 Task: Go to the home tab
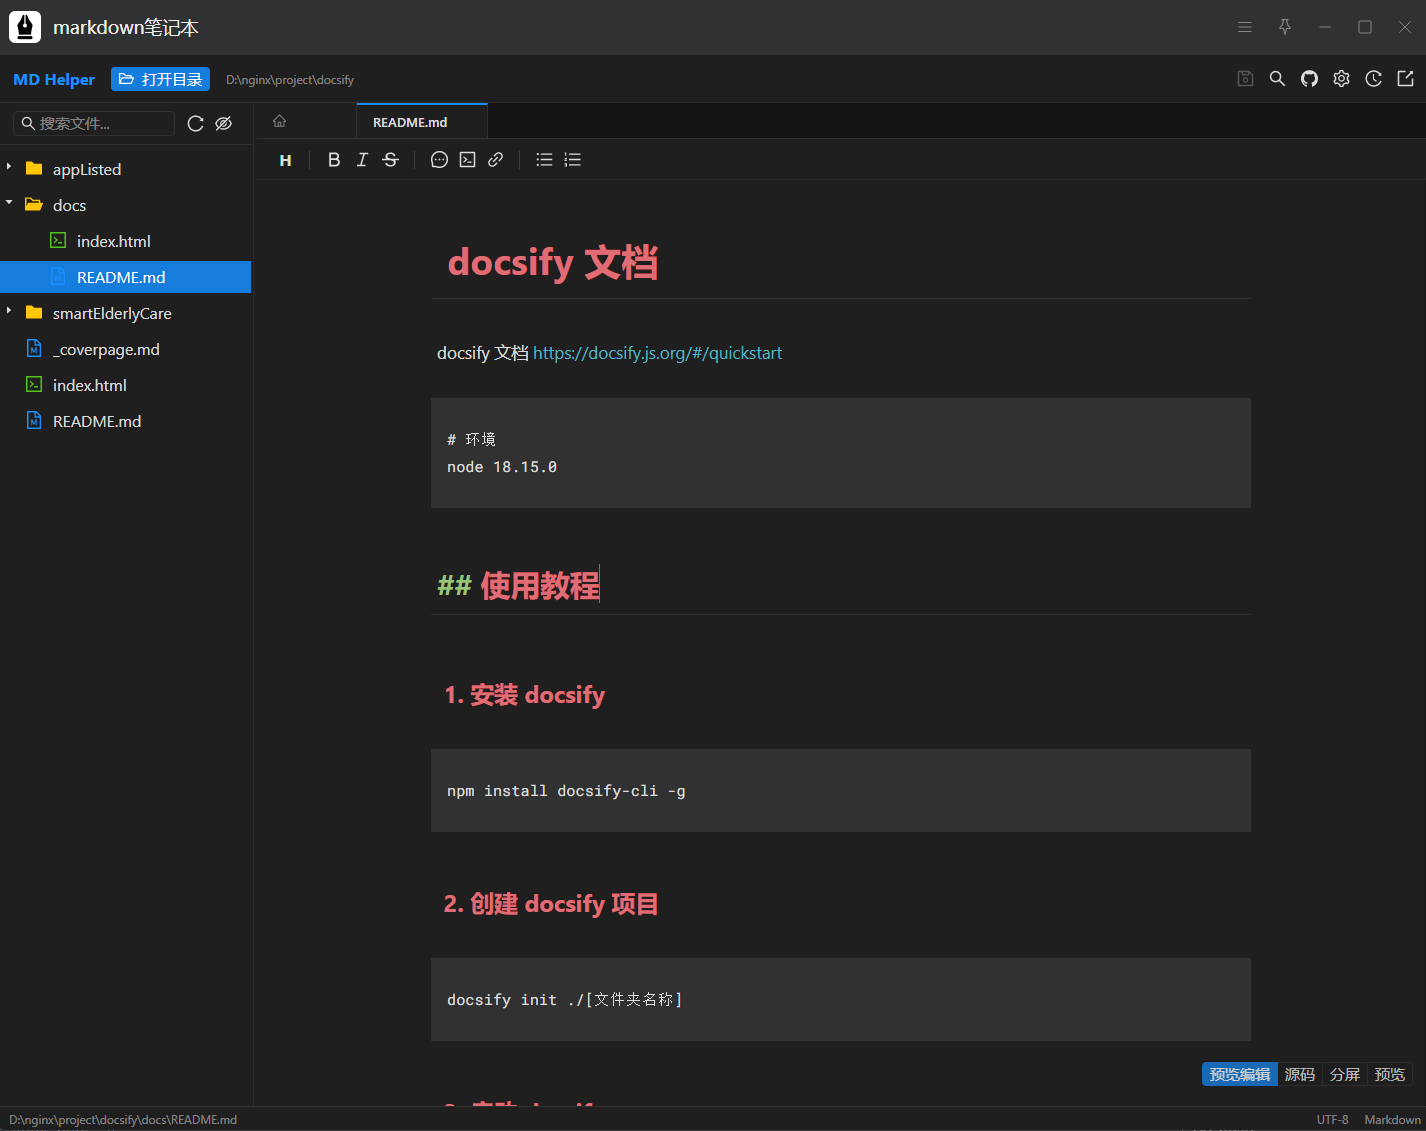click(280, 121)
